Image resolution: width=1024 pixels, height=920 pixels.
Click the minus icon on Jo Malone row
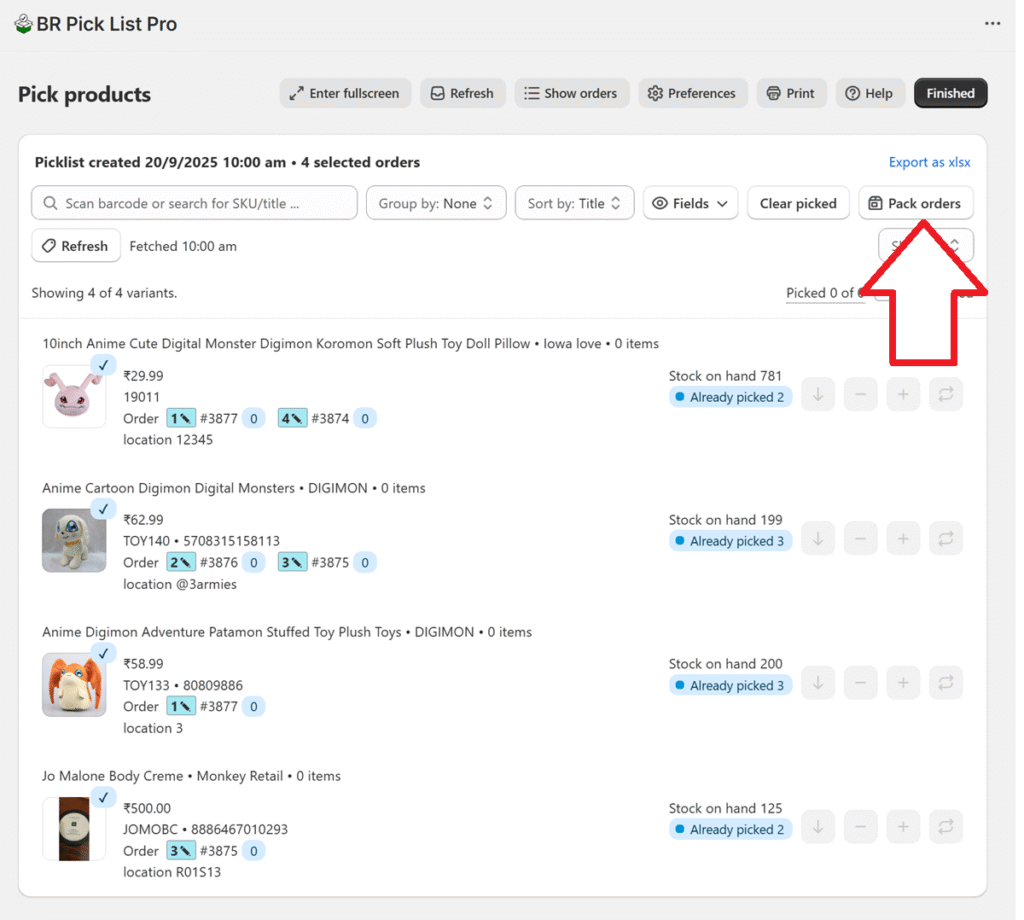click(x=860, y=827)
